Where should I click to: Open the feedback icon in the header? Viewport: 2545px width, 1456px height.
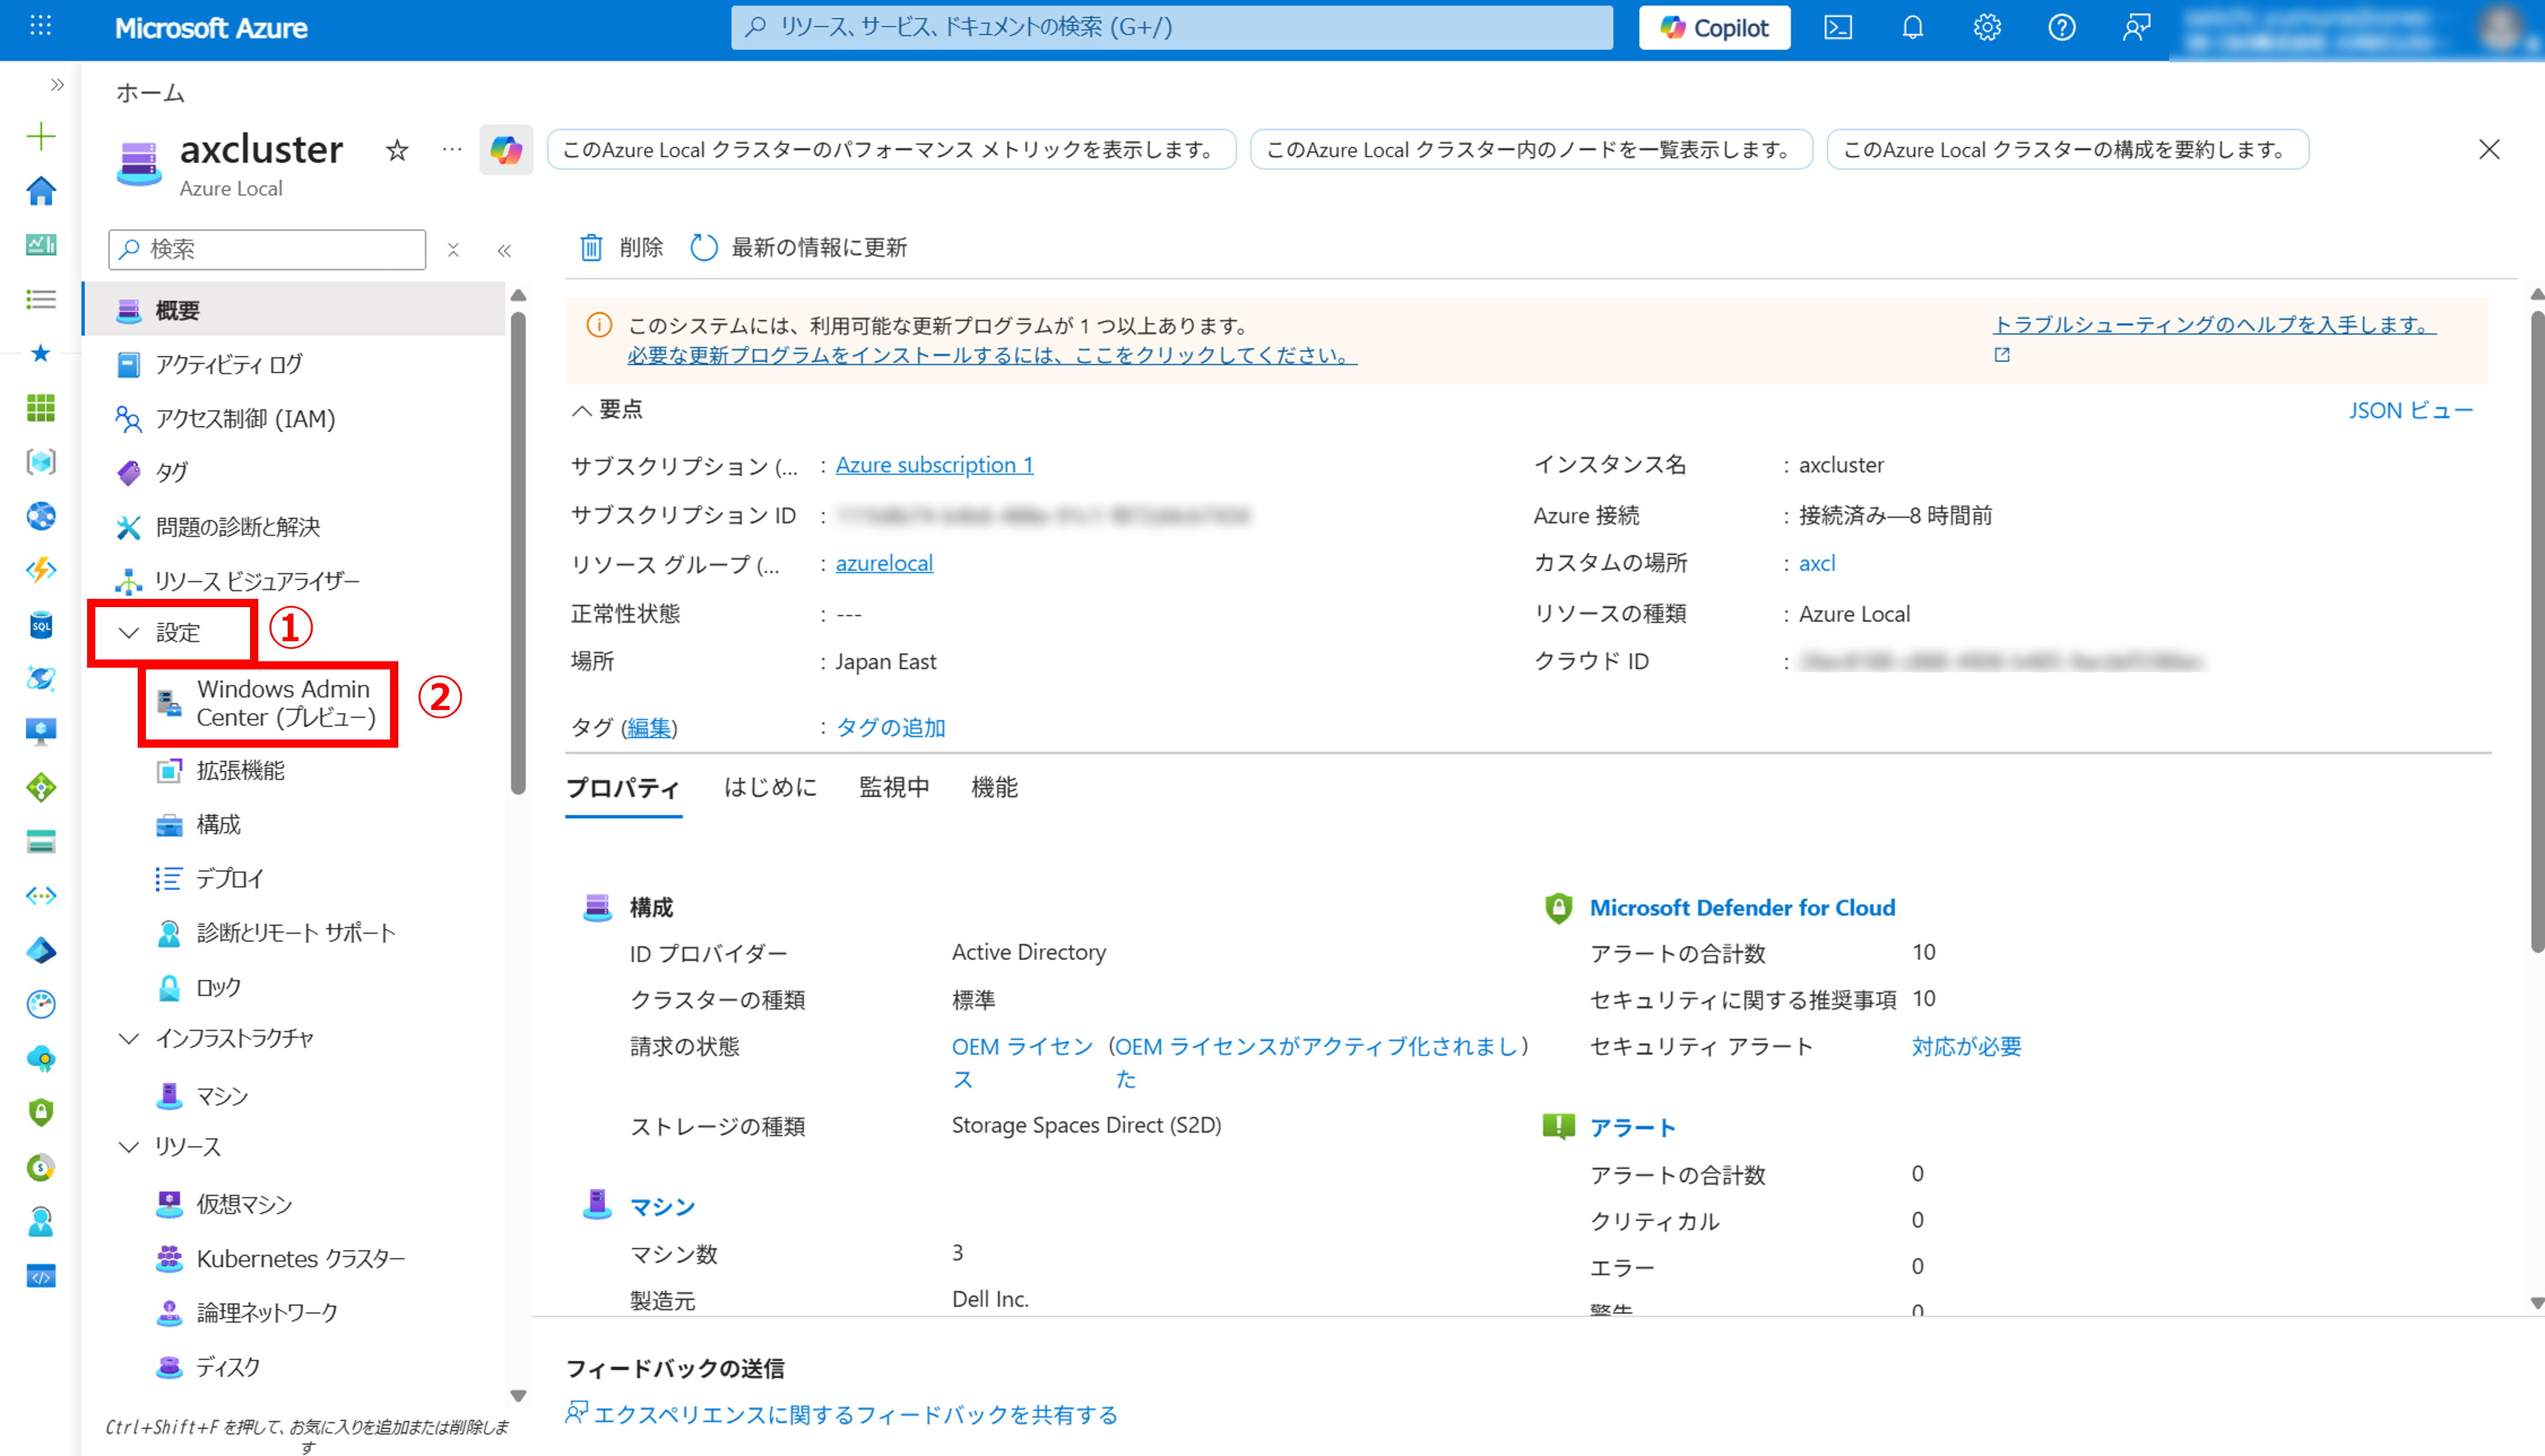click(2136, 27)
